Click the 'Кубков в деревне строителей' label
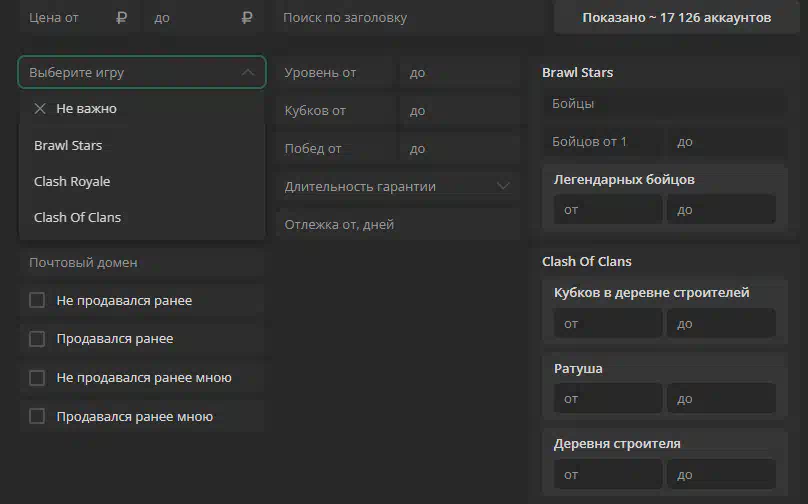The width and height of the screenshot is (808, 504). (652, 293)
